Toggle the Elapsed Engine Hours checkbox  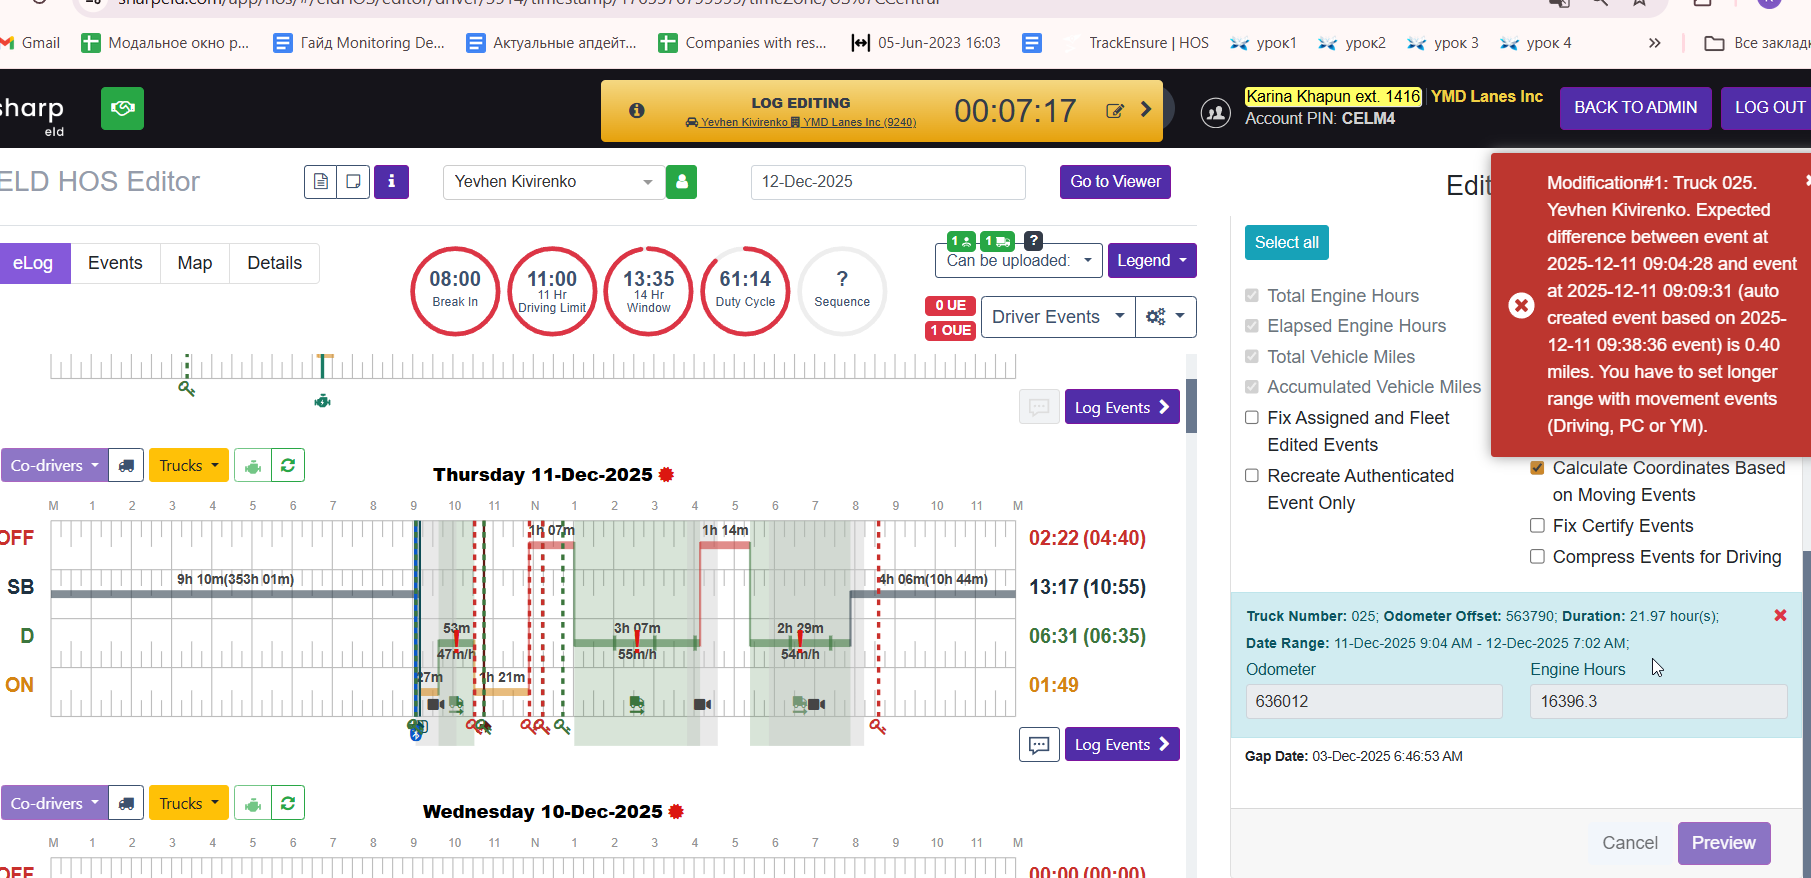[x=1251, y=325]
